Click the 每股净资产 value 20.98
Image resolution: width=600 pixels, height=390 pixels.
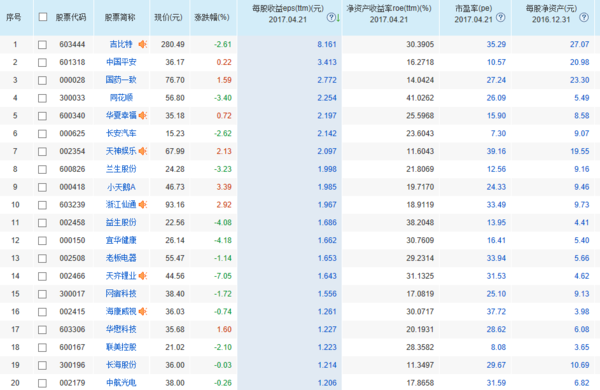click(x=579, y=62)
